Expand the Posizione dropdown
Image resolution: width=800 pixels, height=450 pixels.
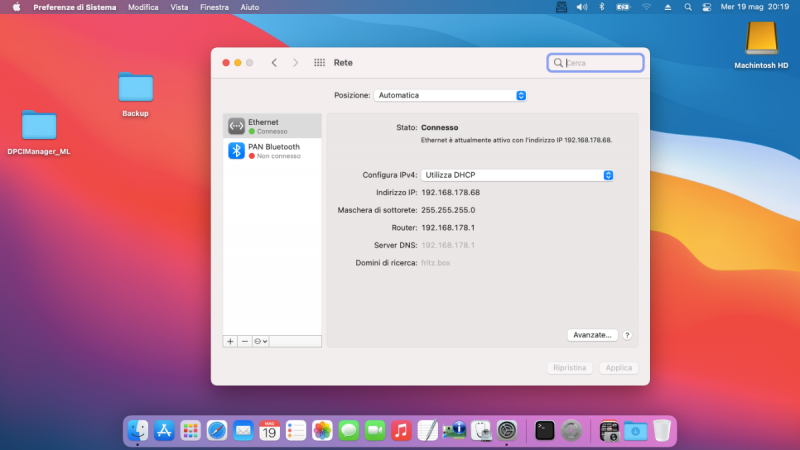point(450,95)
